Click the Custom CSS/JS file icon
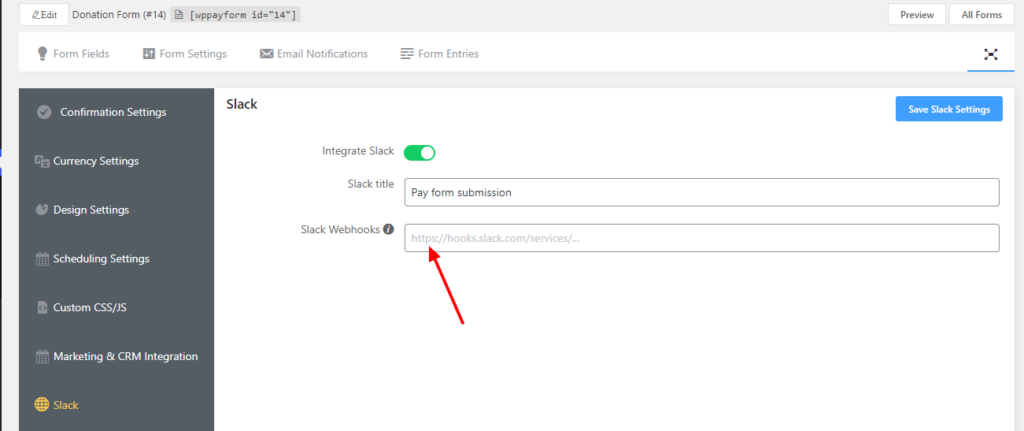Viewport: 1024px width, 431px height. (x=42, y=307)
